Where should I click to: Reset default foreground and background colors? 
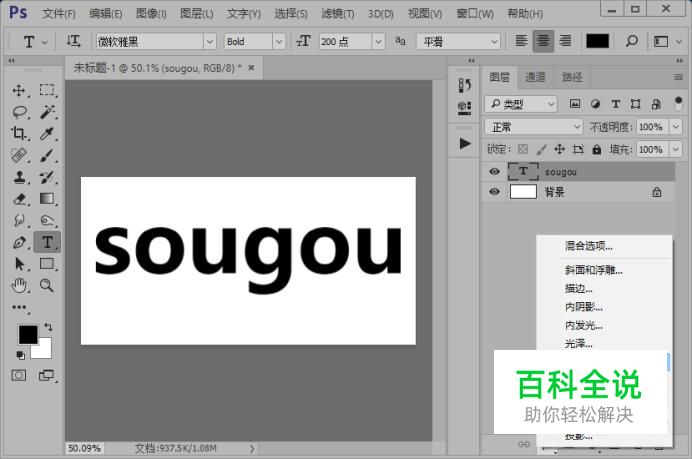tap(20, 355)
